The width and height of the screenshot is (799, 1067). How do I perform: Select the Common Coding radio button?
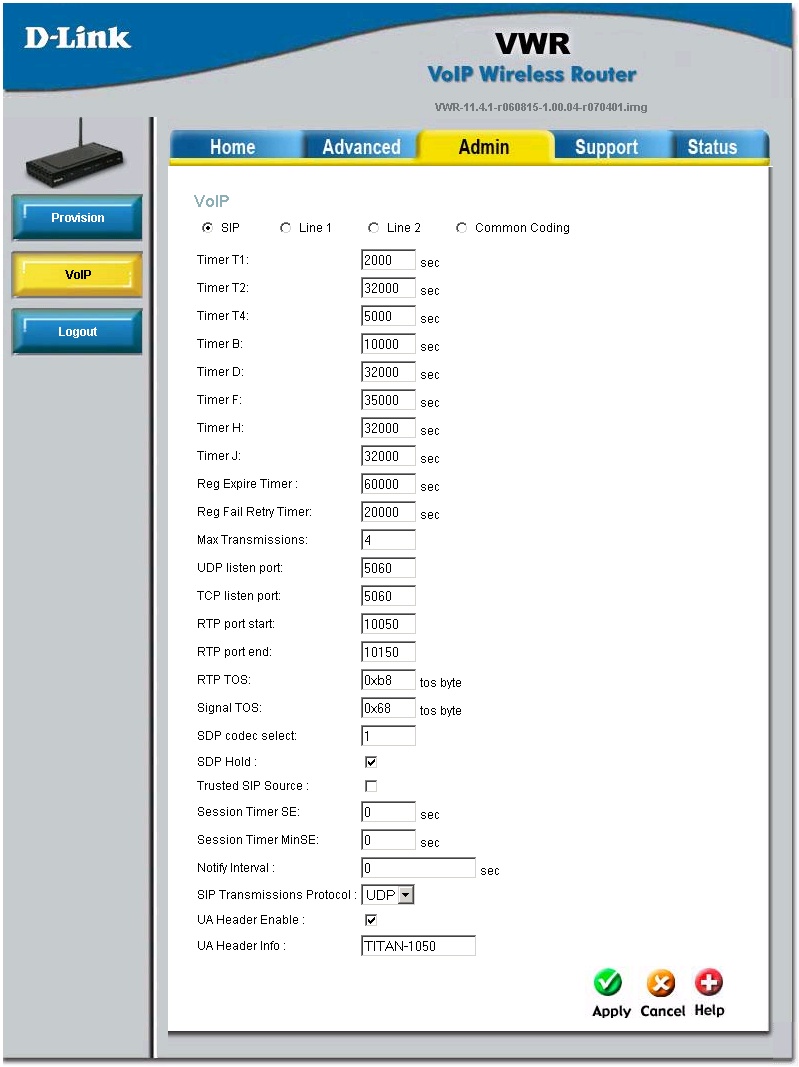click(x=461, y=227)
